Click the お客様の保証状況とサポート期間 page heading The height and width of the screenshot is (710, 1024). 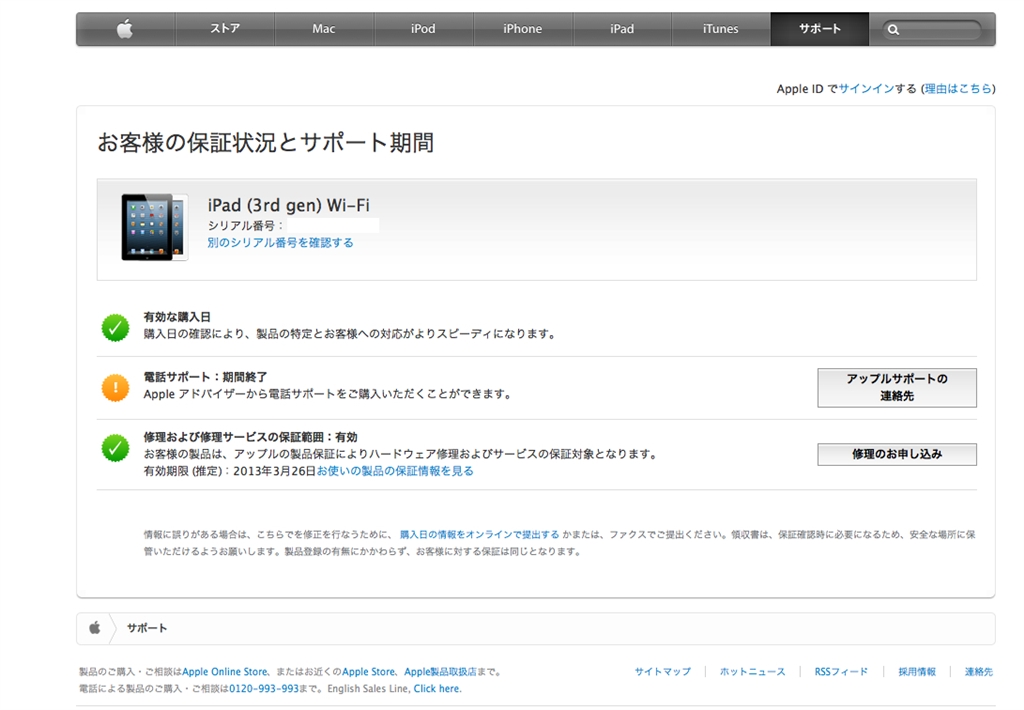click(266, 142)
